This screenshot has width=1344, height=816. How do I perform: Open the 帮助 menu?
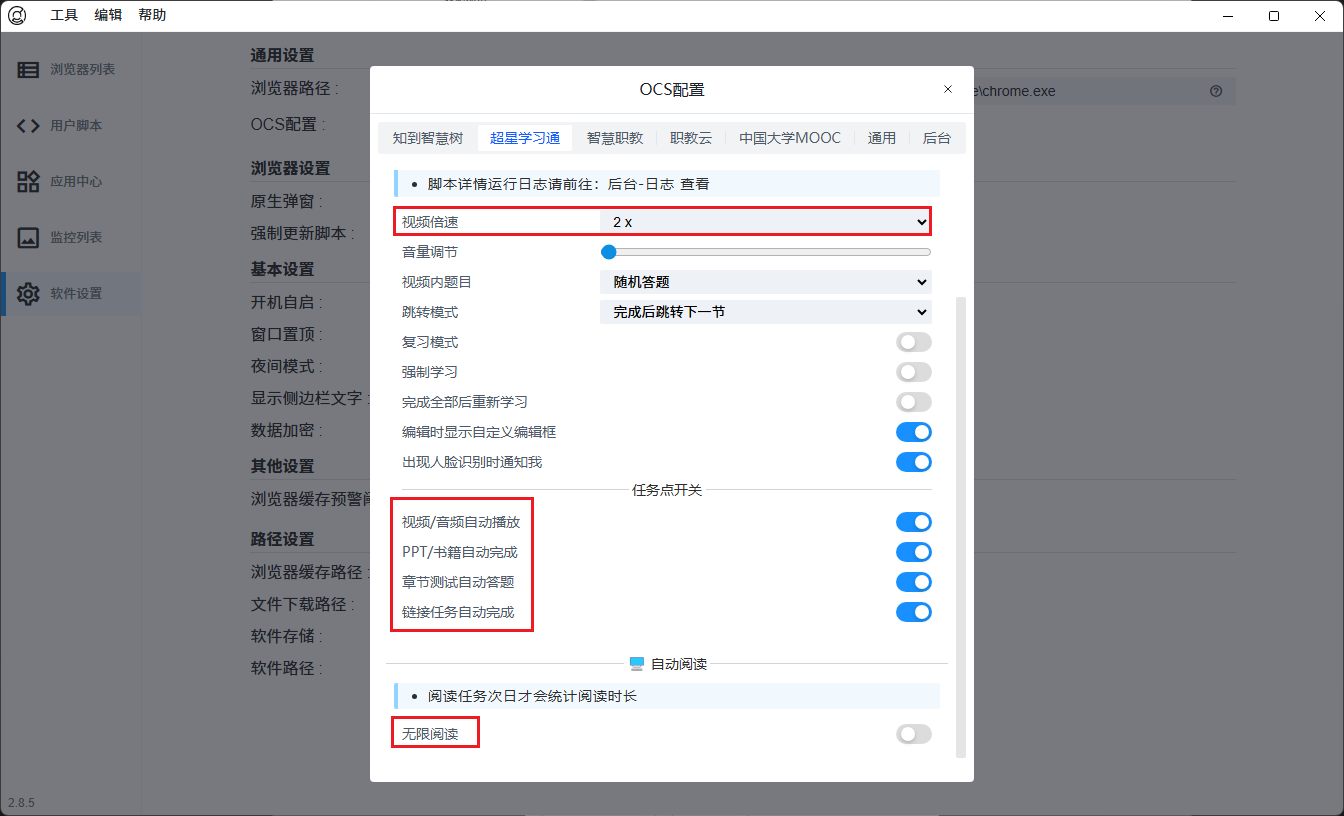click(x=152, y=15)
